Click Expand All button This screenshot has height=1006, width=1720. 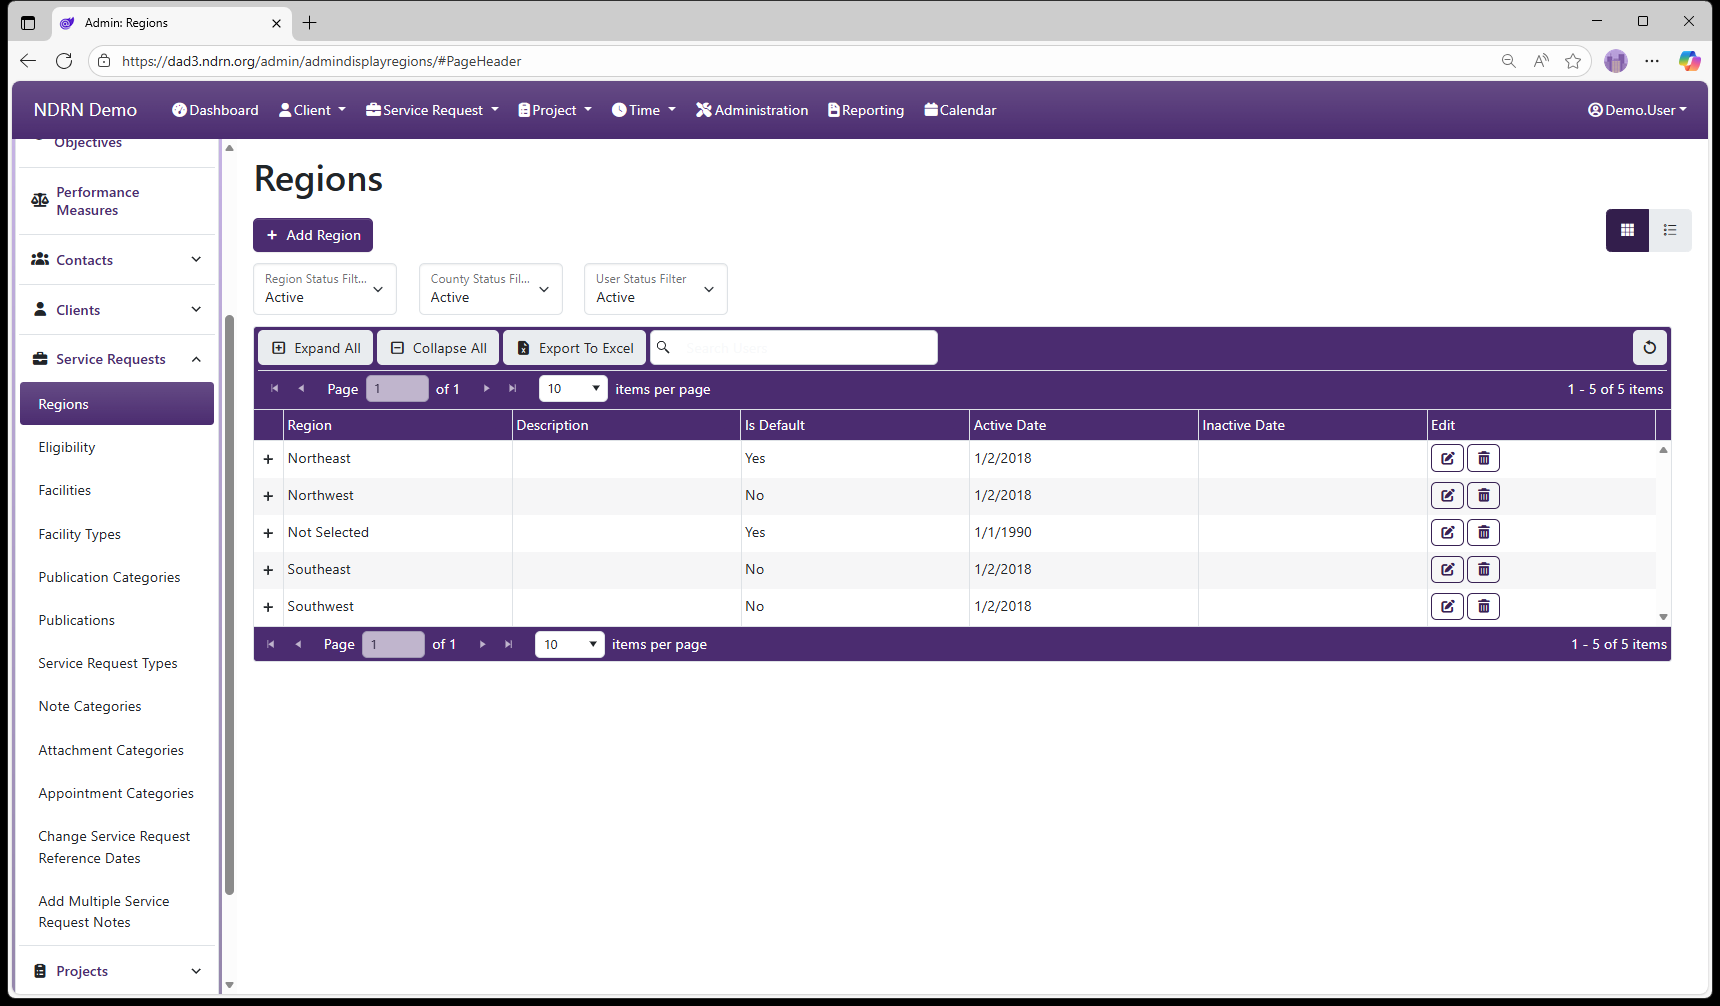pos(316,348)
